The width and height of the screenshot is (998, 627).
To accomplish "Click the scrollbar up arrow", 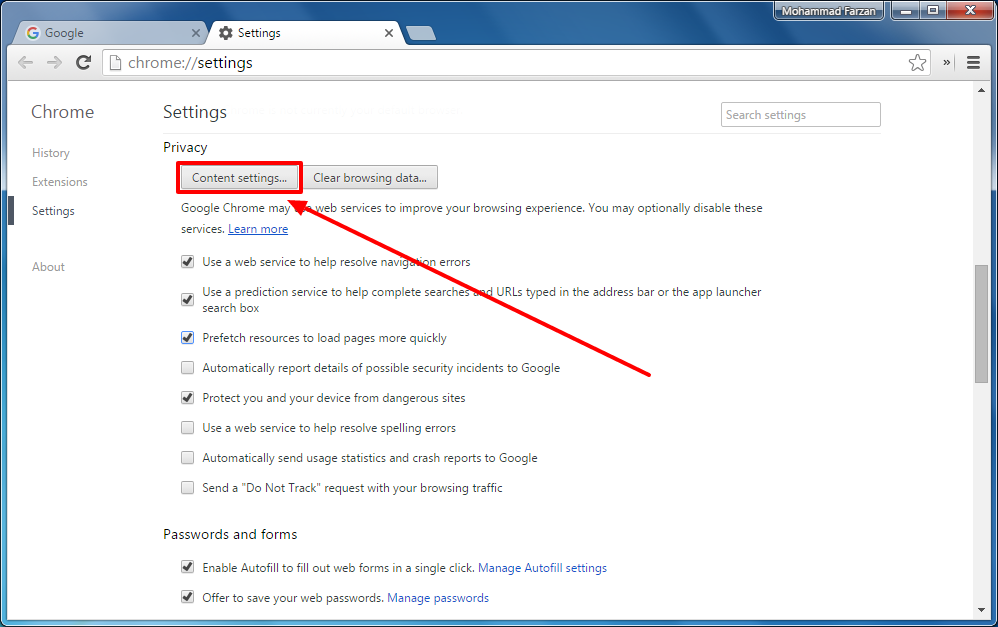I will click(981, 90).
